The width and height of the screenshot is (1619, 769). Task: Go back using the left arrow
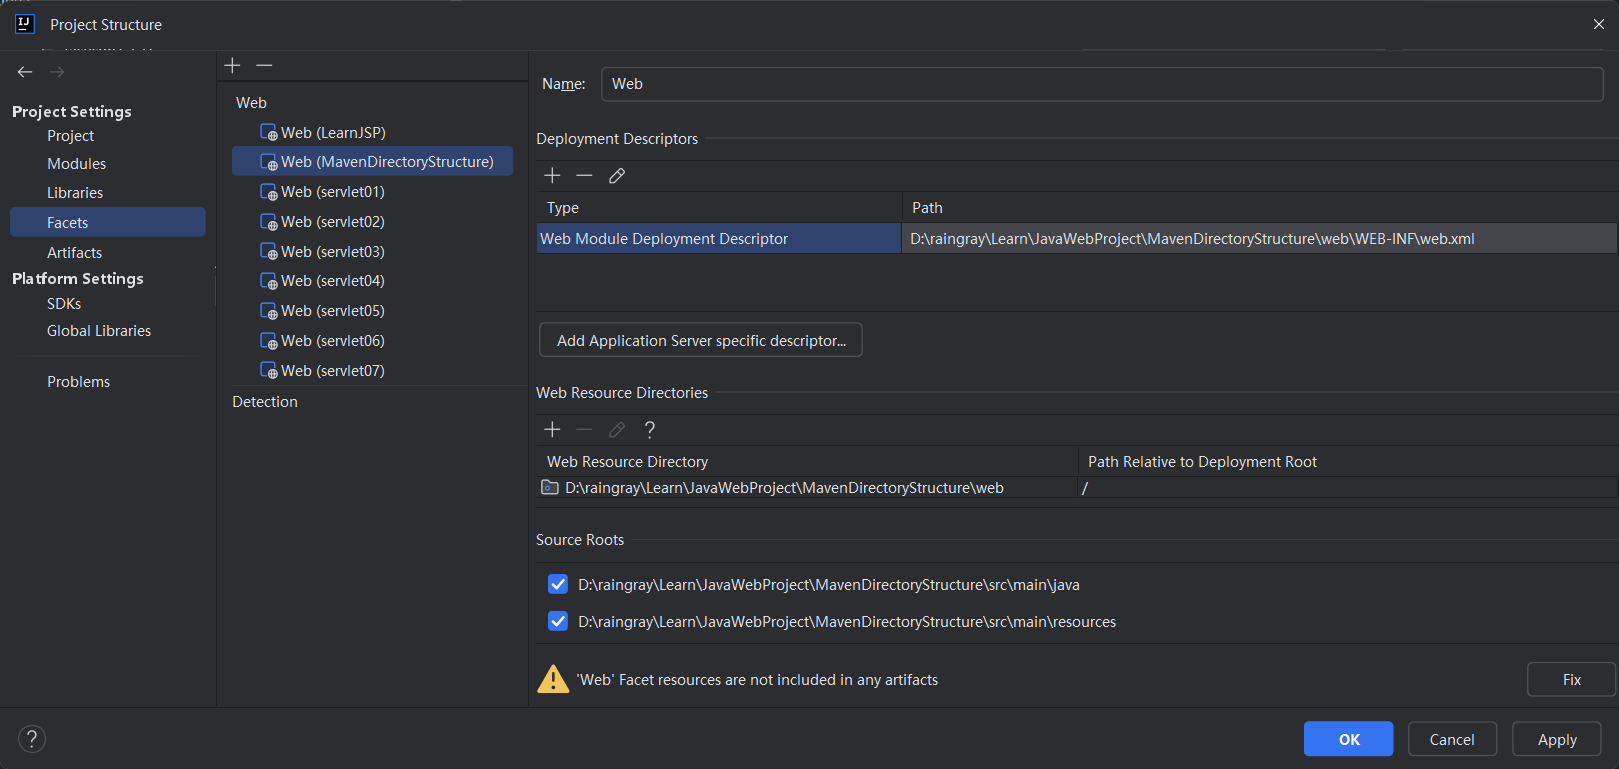(25, 72)
